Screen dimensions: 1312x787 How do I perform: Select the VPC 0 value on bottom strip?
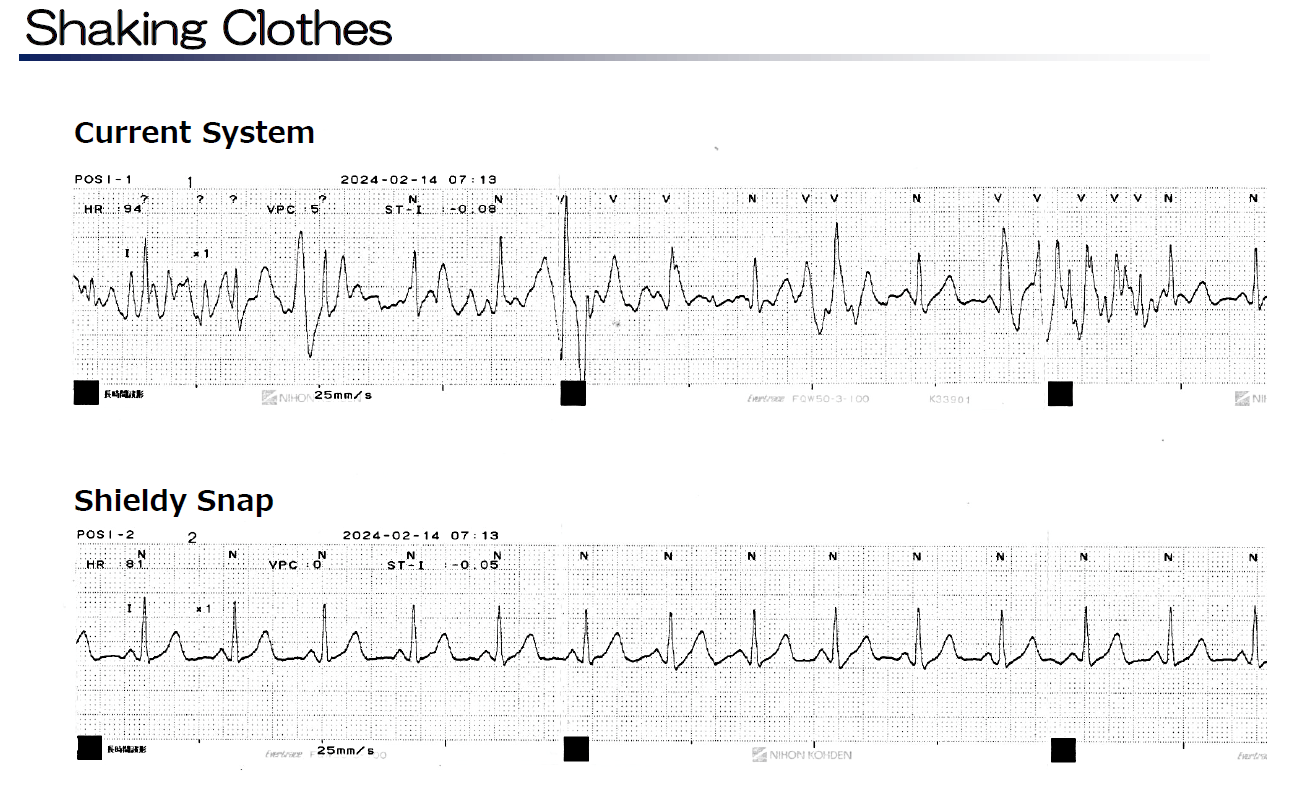coord(297,565)
